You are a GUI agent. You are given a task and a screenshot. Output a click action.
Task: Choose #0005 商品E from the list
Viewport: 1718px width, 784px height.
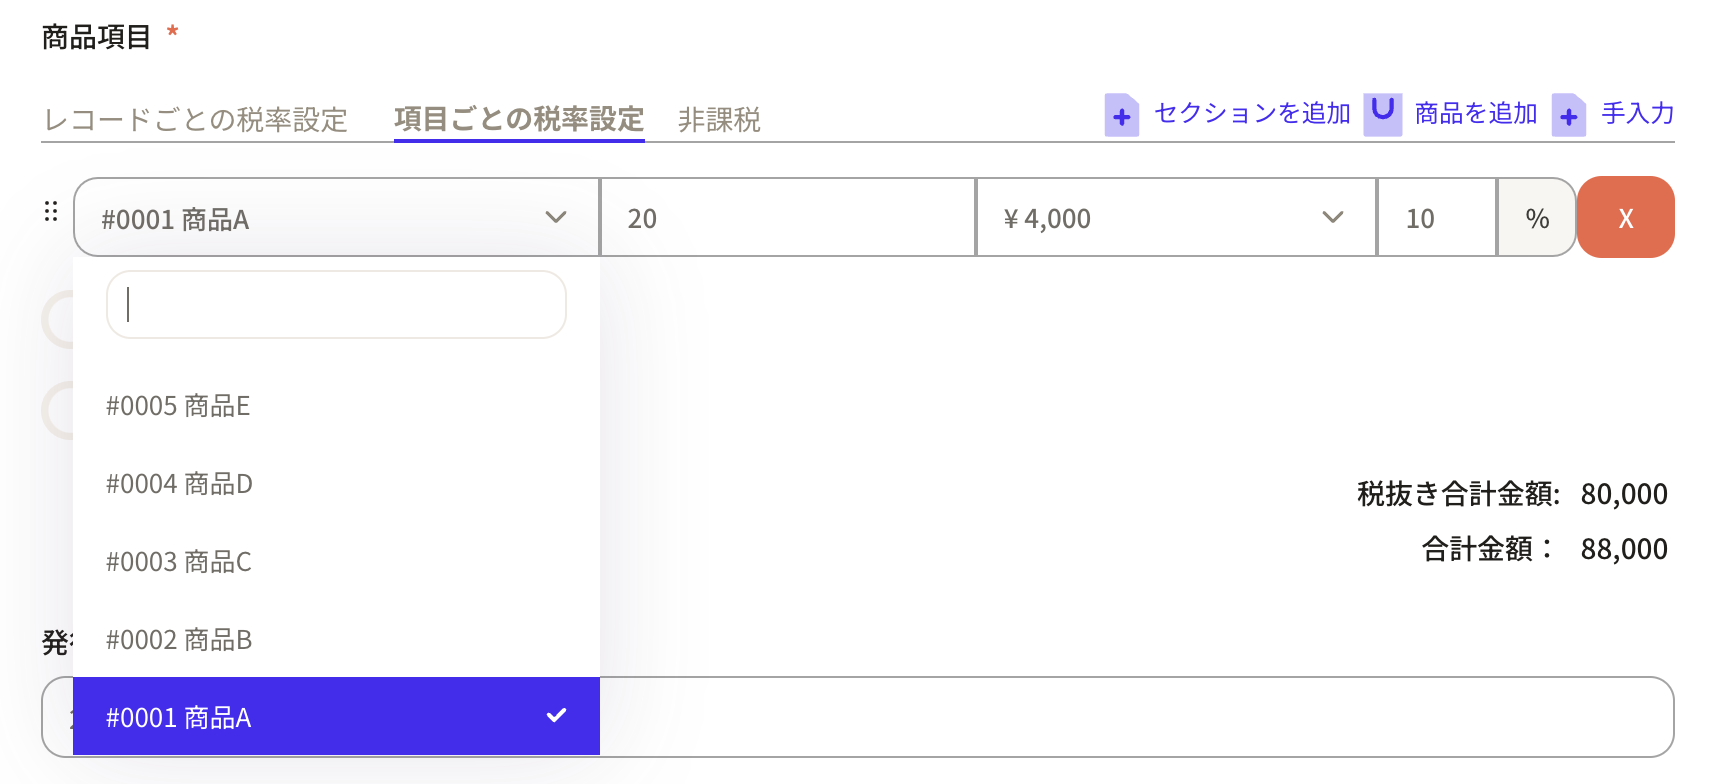pos(178,406)
